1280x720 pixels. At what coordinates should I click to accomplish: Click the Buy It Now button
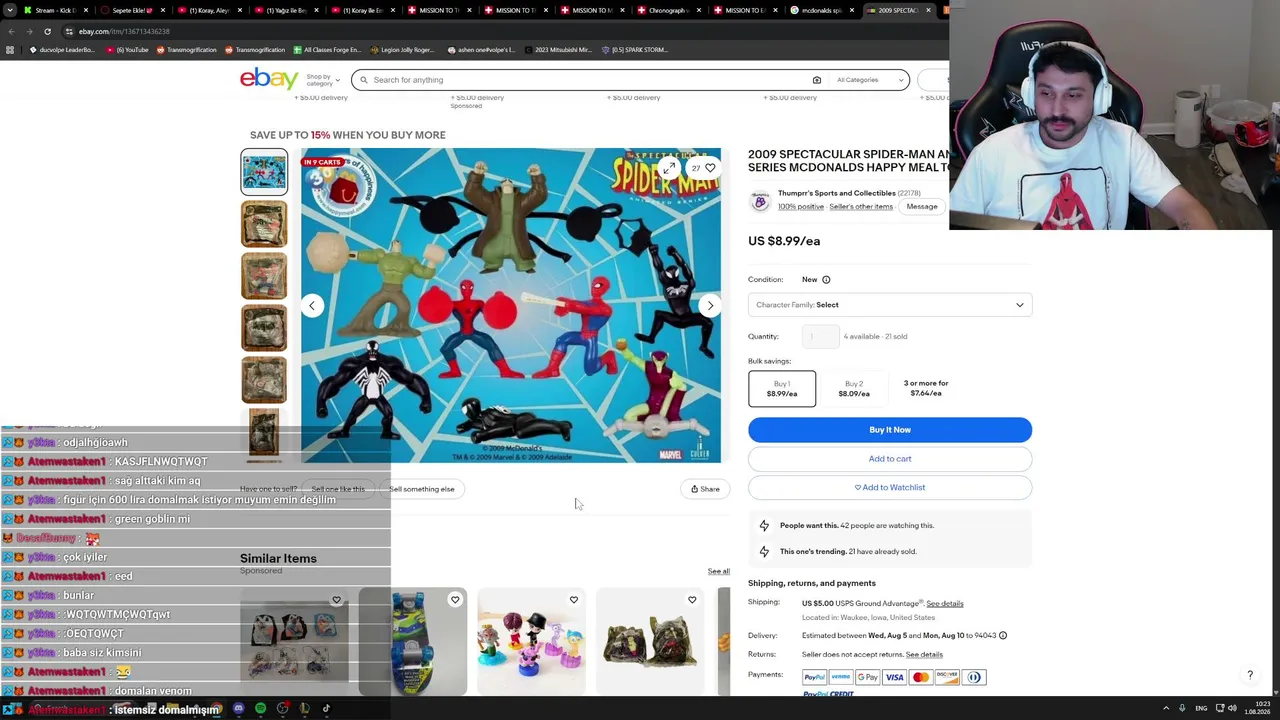point(890,430)
